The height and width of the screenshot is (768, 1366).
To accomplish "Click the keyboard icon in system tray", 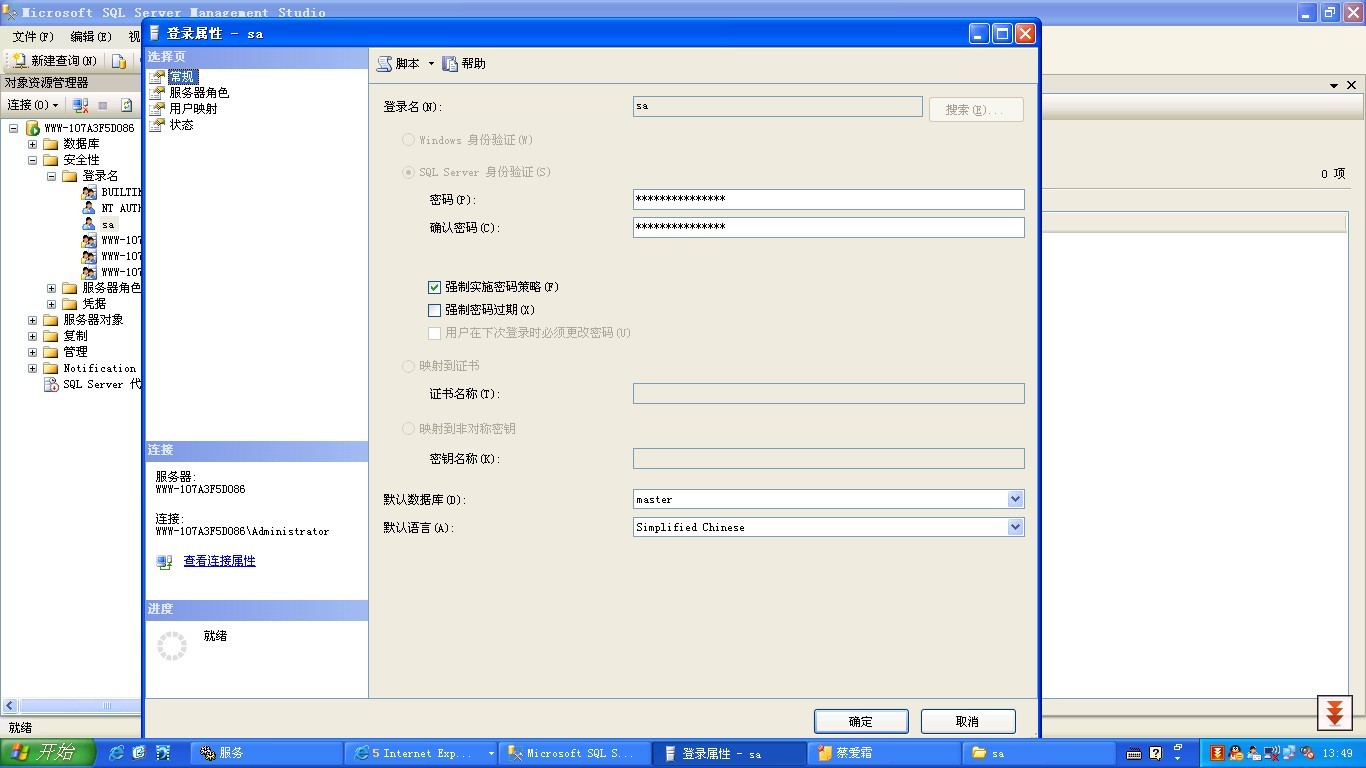I will click(1134, 753).
